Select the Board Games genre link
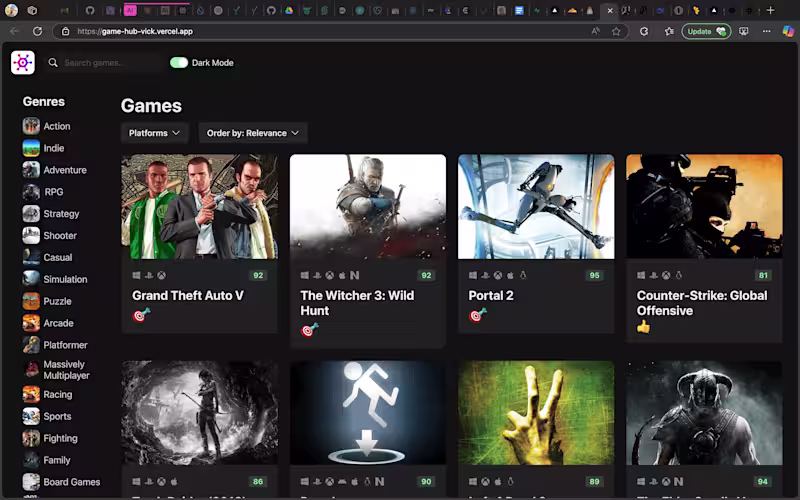The width and height of the screenshot is (800, 500). point(71,482)
